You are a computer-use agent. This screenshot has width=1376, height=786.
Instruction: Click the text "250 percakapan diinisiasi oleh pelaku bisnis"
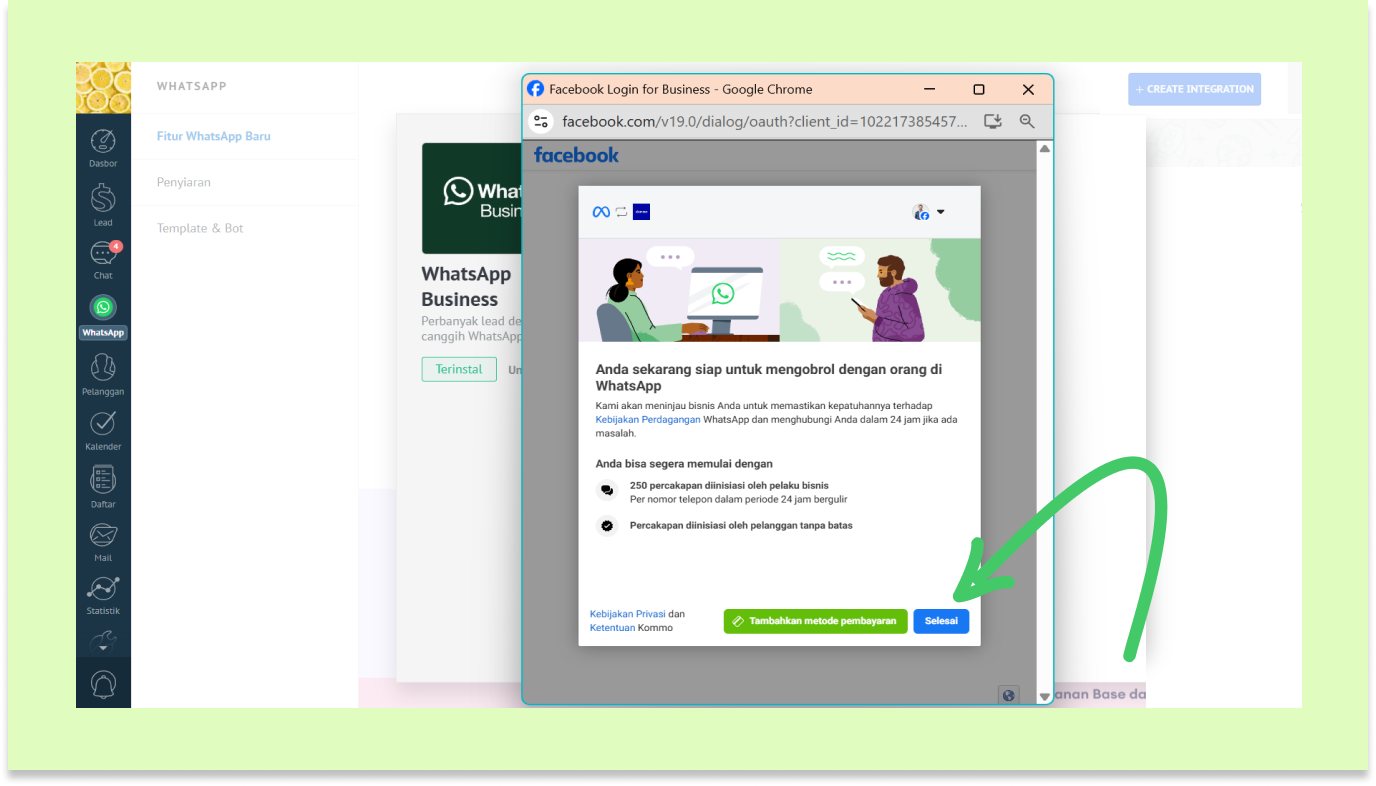click(729, 486)
